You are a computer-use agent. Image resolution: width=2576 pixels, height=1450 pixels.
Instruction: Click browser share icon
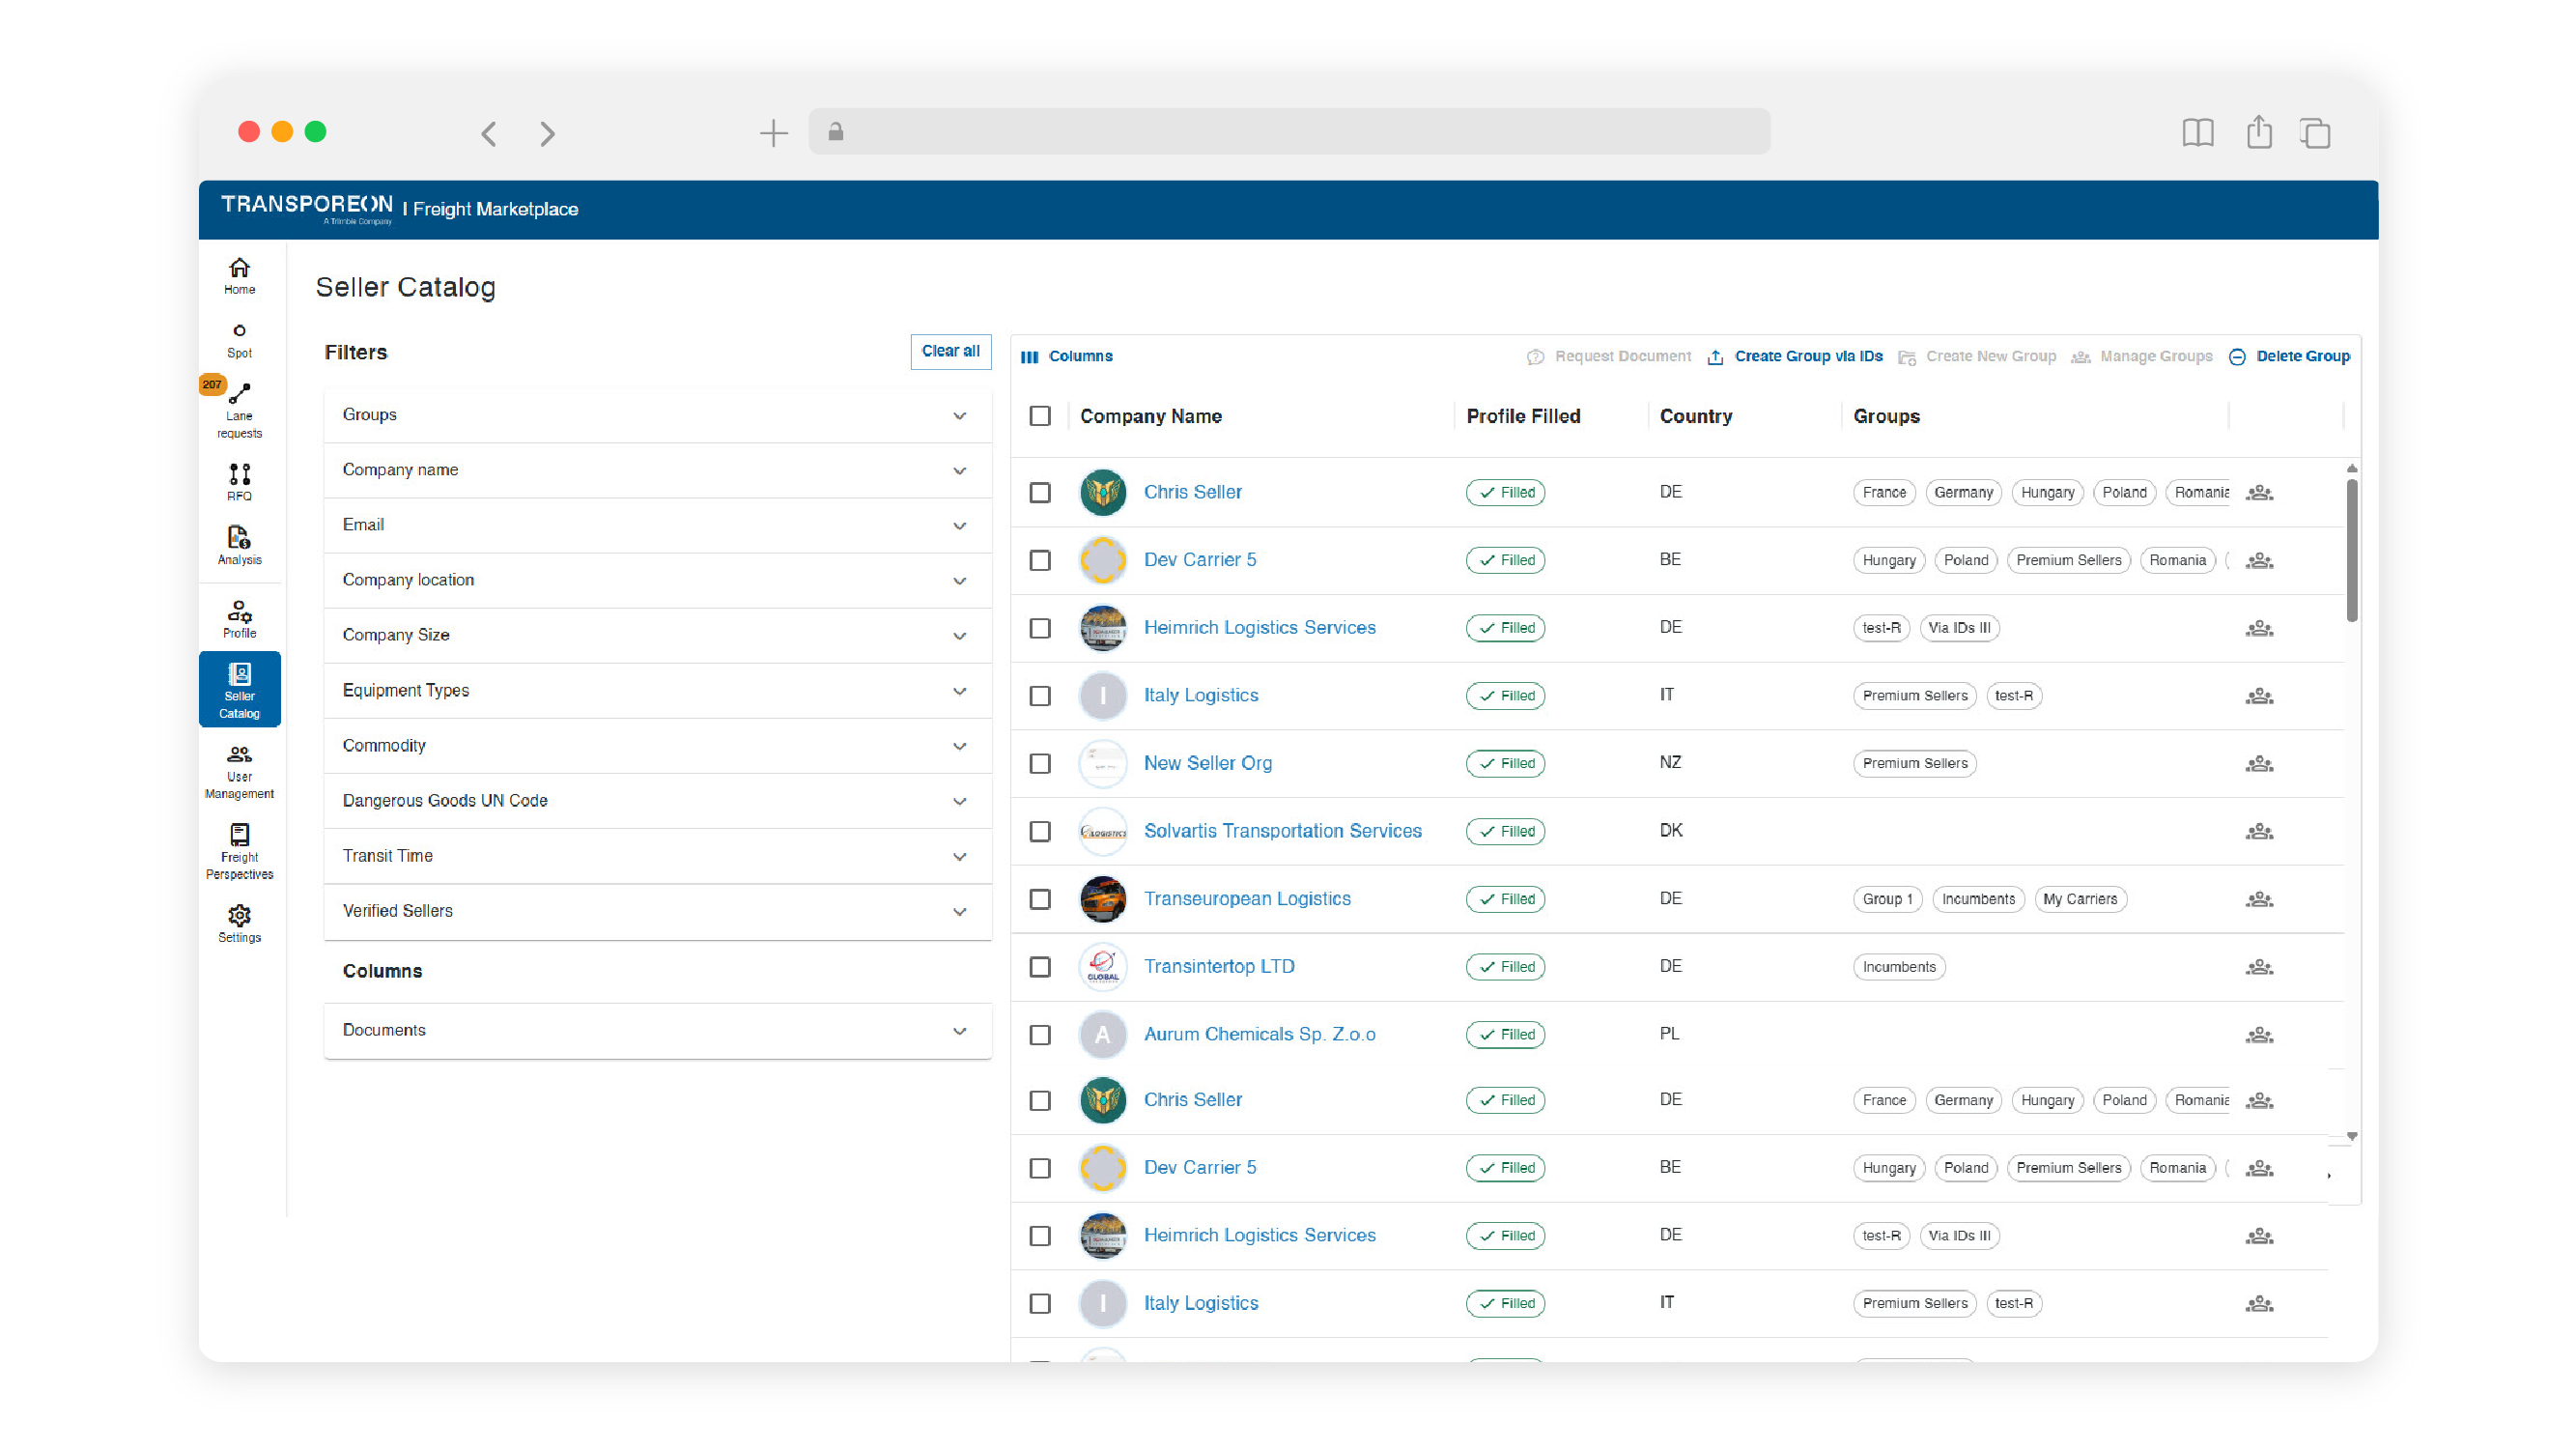coord(2258,133)
